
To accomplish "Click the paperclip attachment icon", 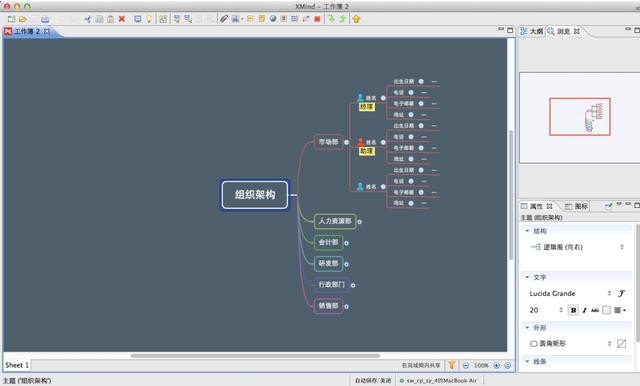I will [x=224, y=19].
